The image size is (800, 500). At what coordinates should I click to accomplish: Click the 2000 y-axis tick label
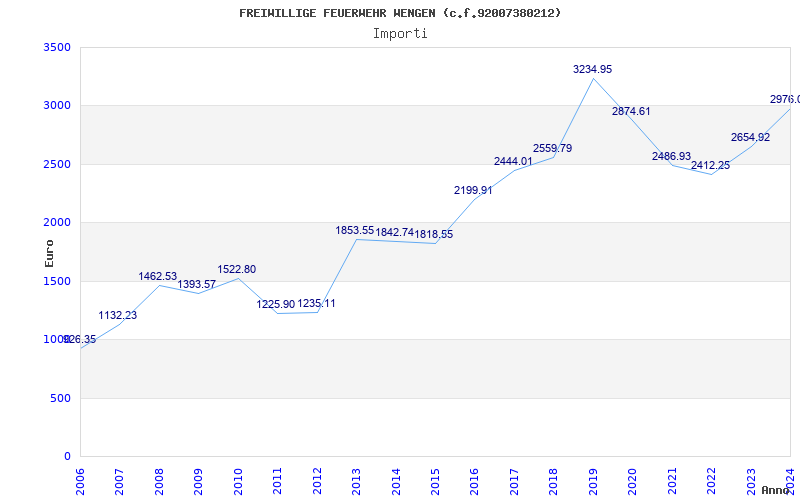(58, 222)
